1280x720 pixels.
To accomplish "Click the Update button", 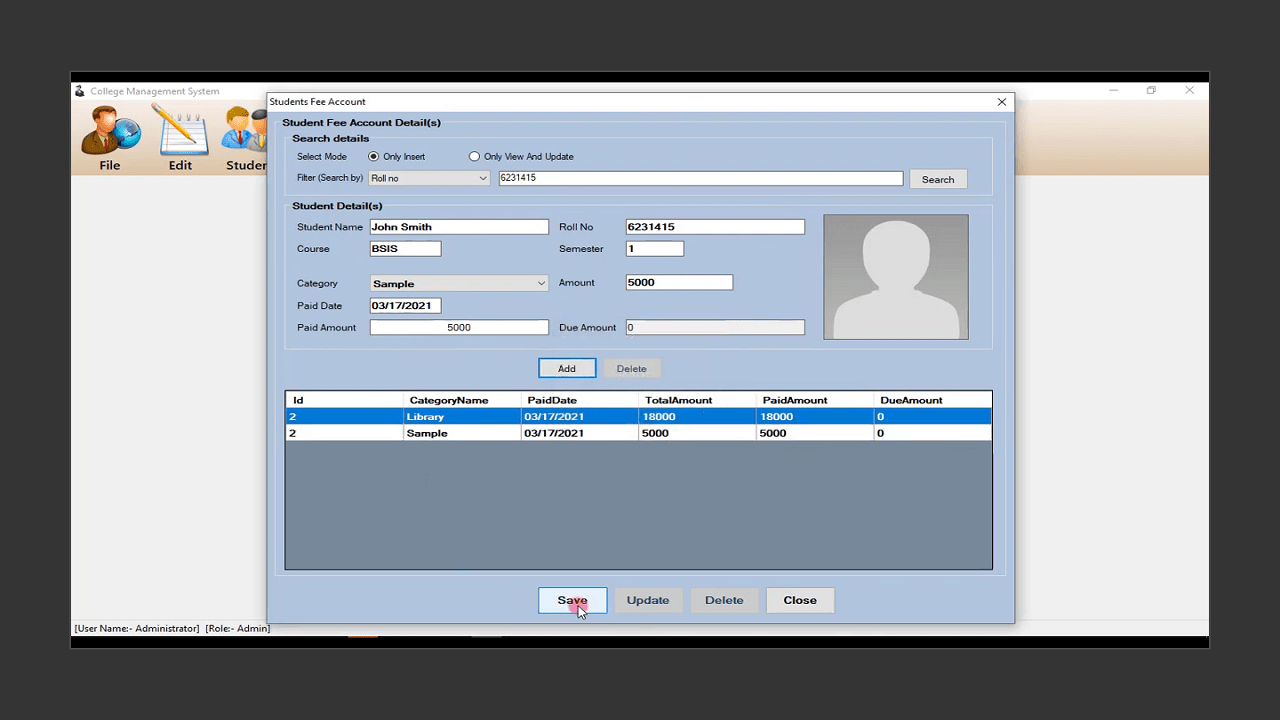I will click(x=647, y=600).
